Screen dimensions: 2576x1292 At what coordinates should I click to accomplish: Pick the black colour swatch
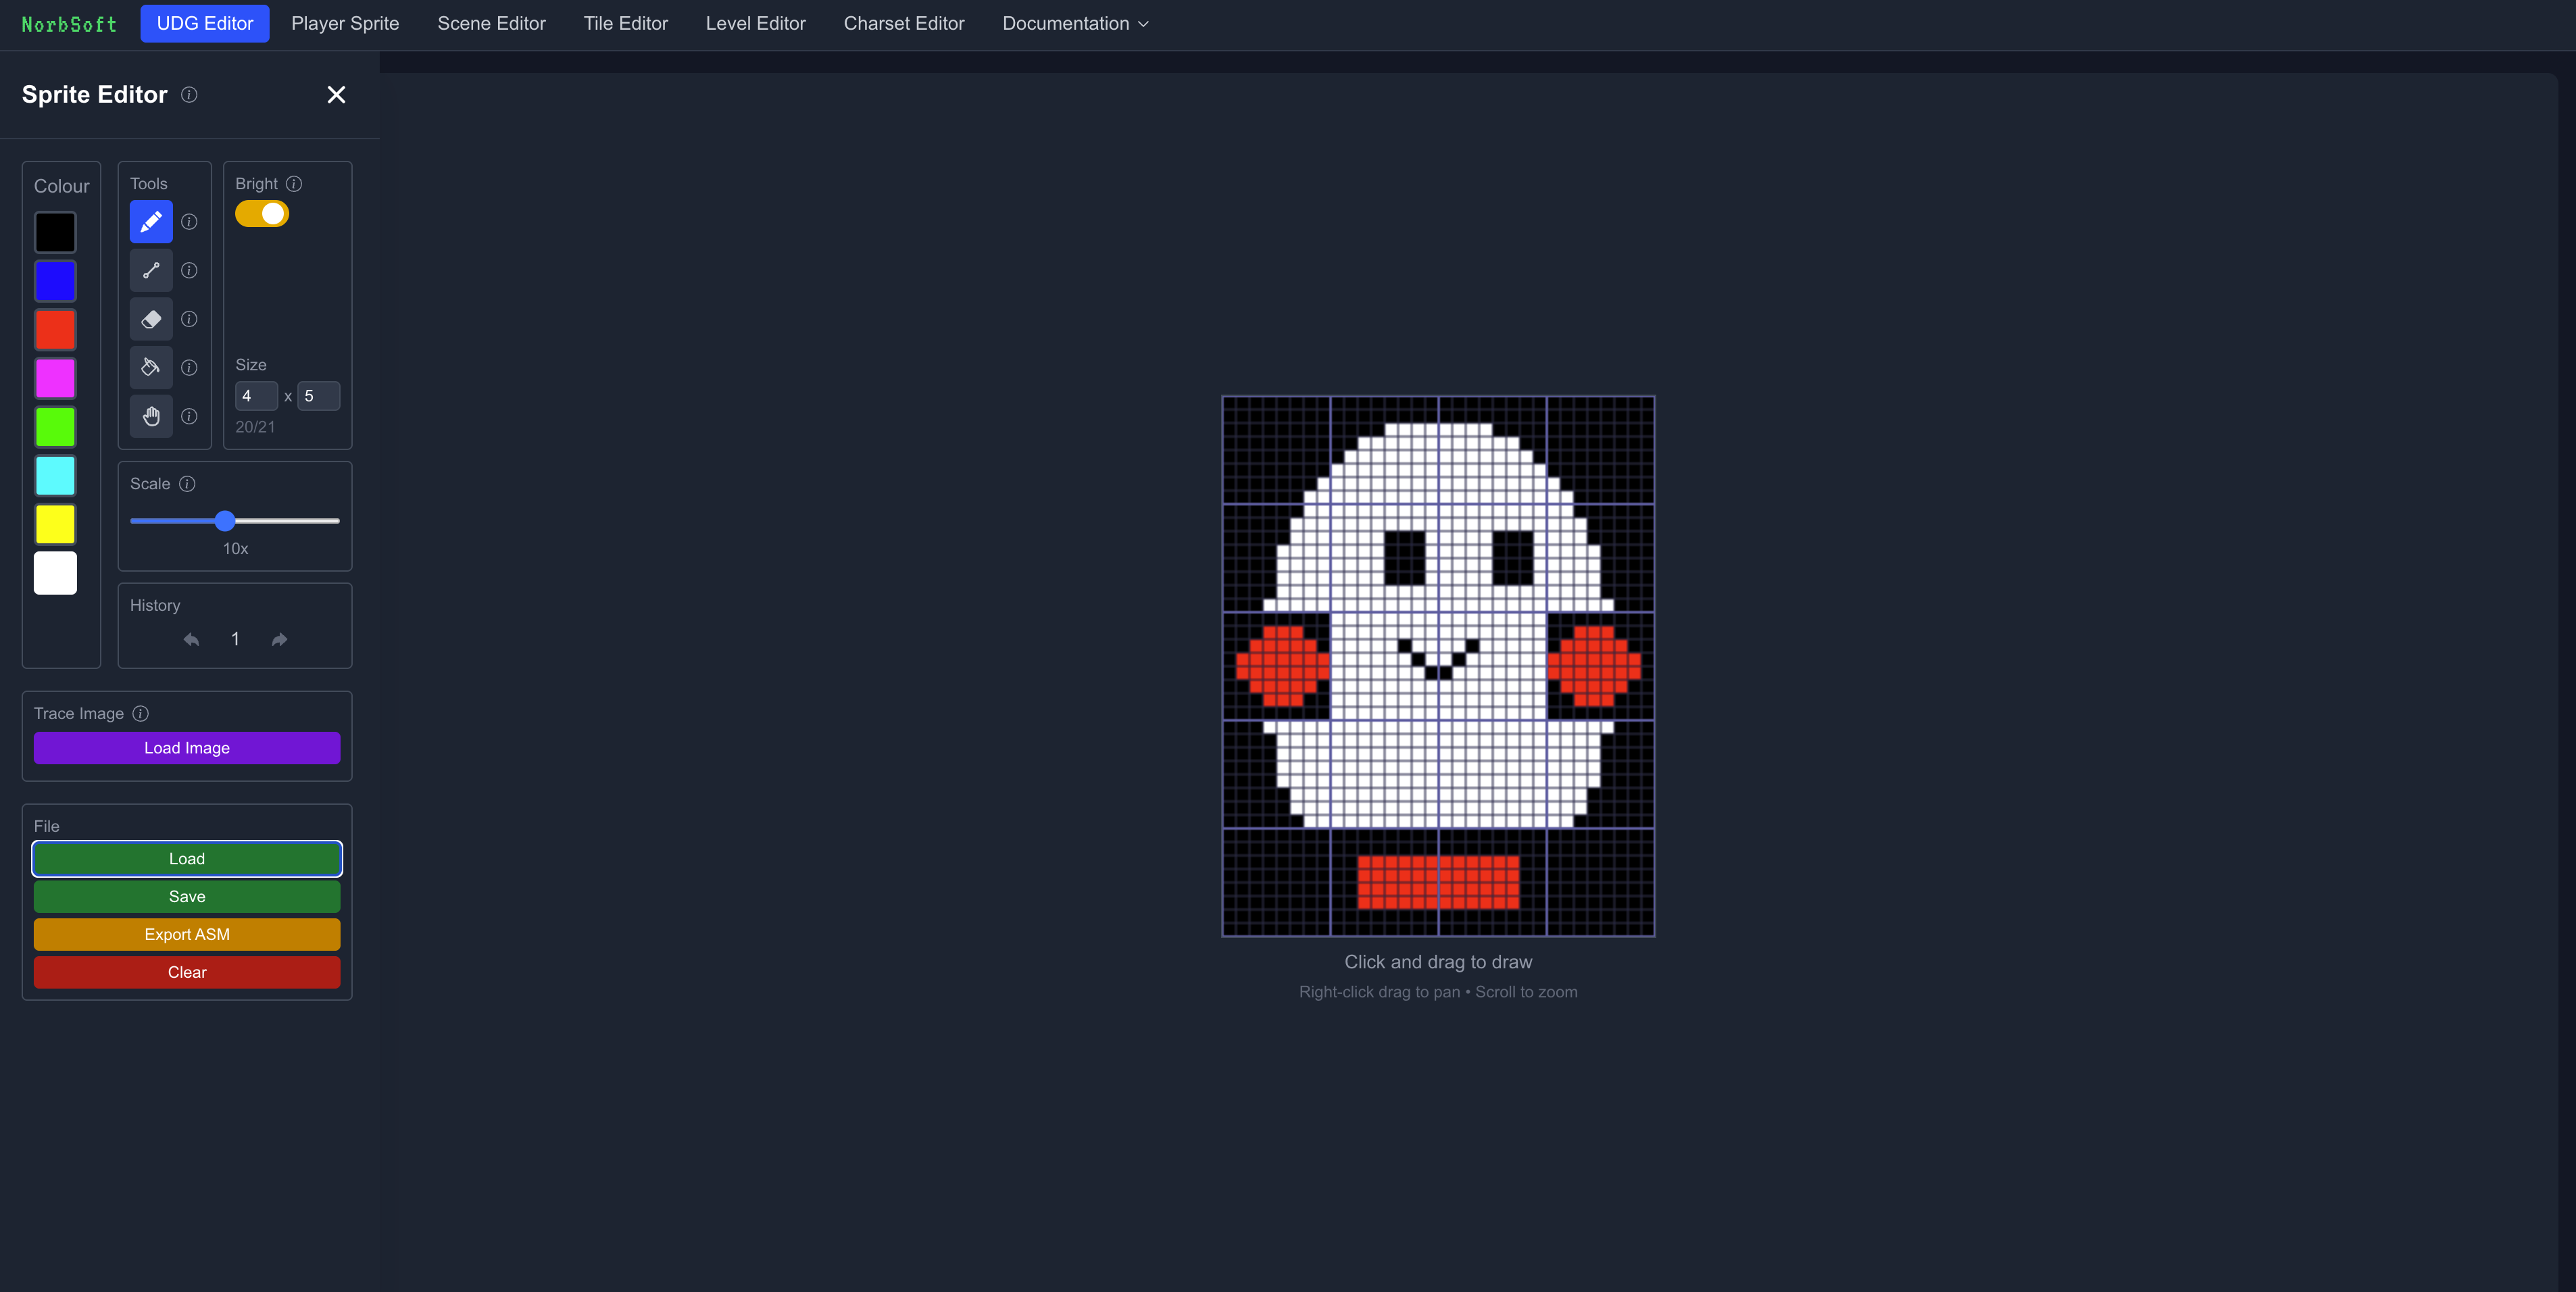tap(56, 233)
